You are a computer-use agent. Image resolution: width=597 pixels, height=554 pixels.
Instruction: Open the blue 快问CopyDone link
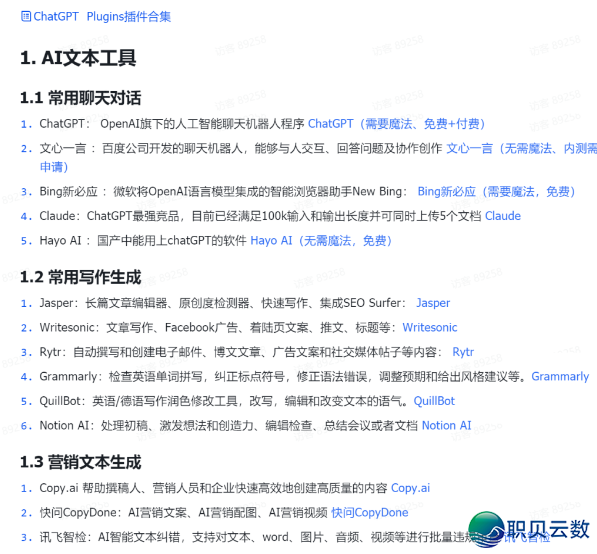coord(370,512)
